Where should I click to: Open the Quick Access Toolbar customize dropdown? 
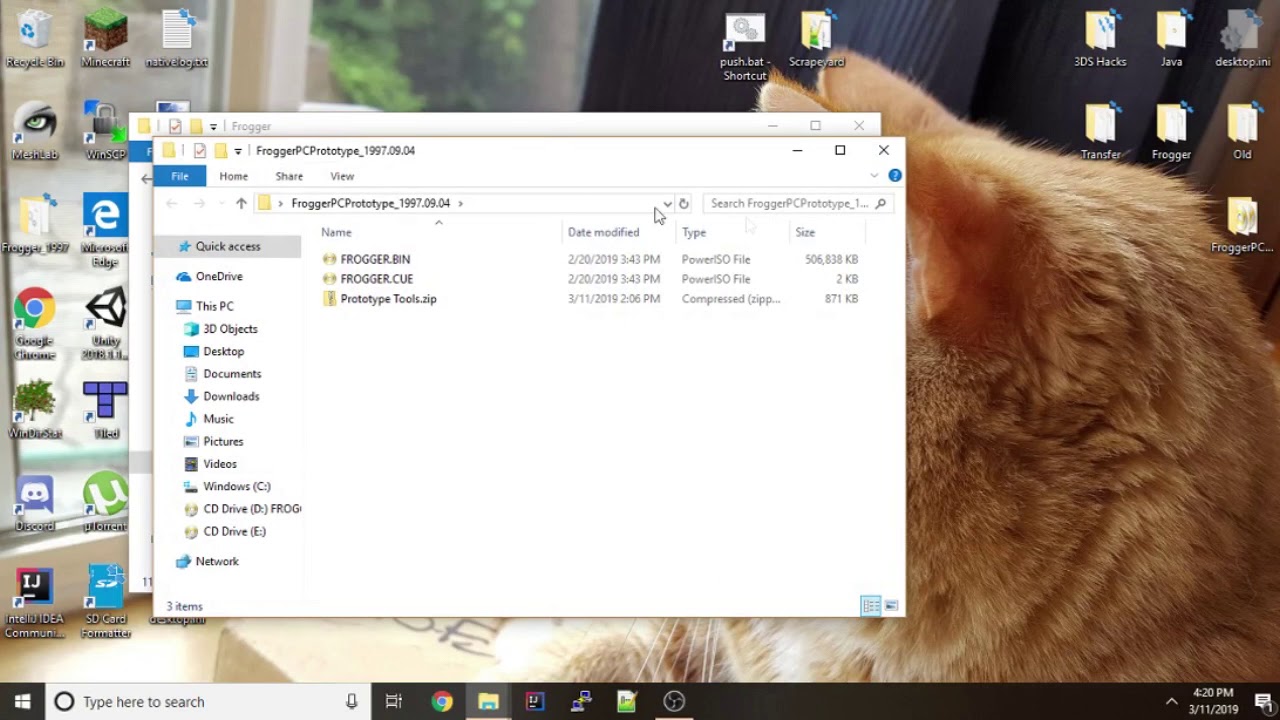(237, 151)
